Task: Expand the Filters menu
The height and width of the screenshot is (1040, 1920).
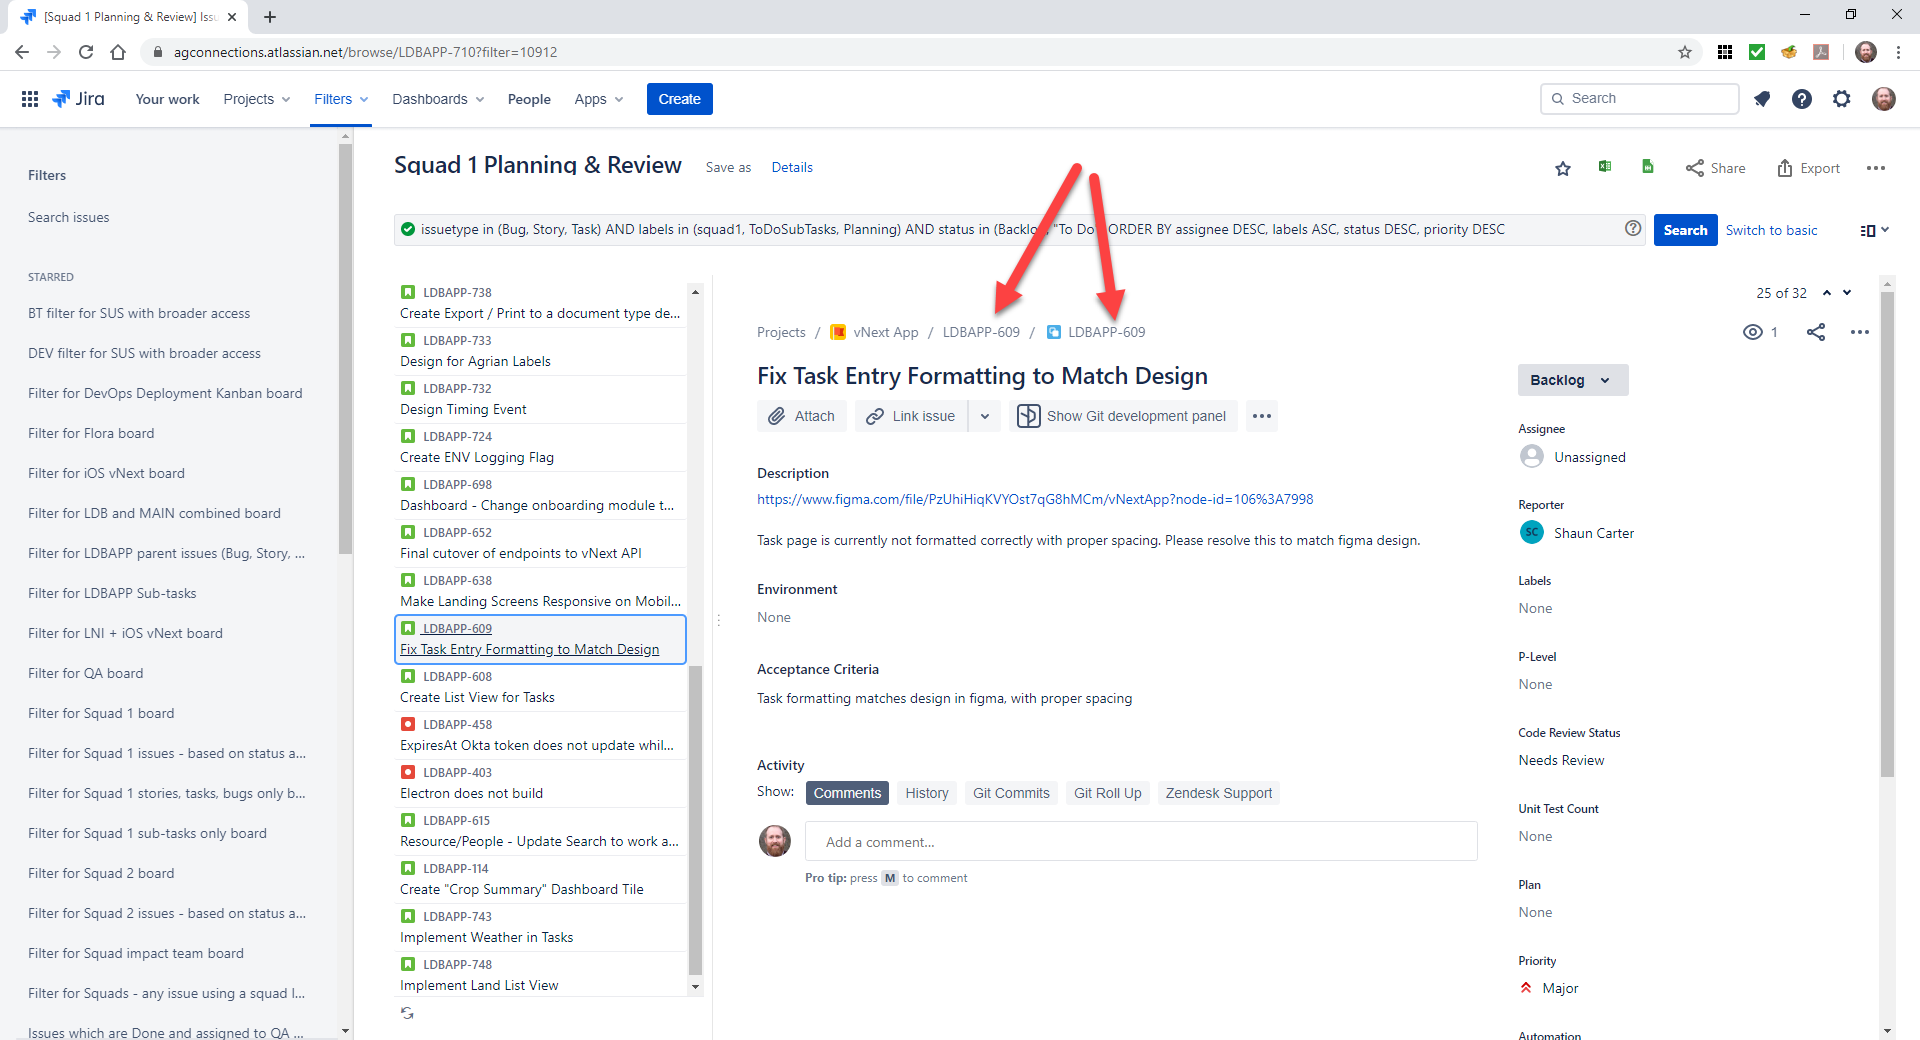Action: pyautogui.click(x=341, y=99)
